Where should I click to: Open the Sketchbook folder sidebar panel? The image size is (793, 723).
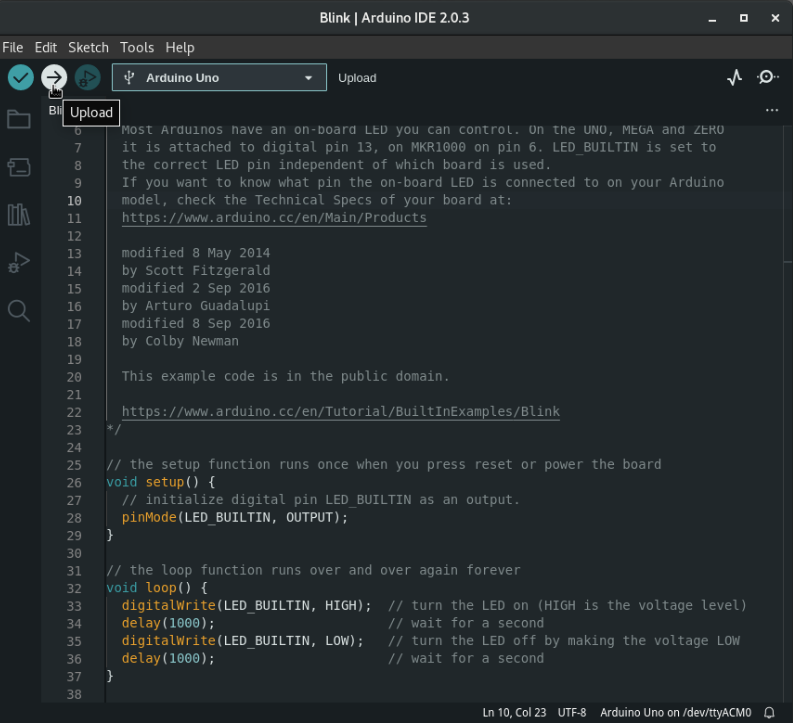19,119
